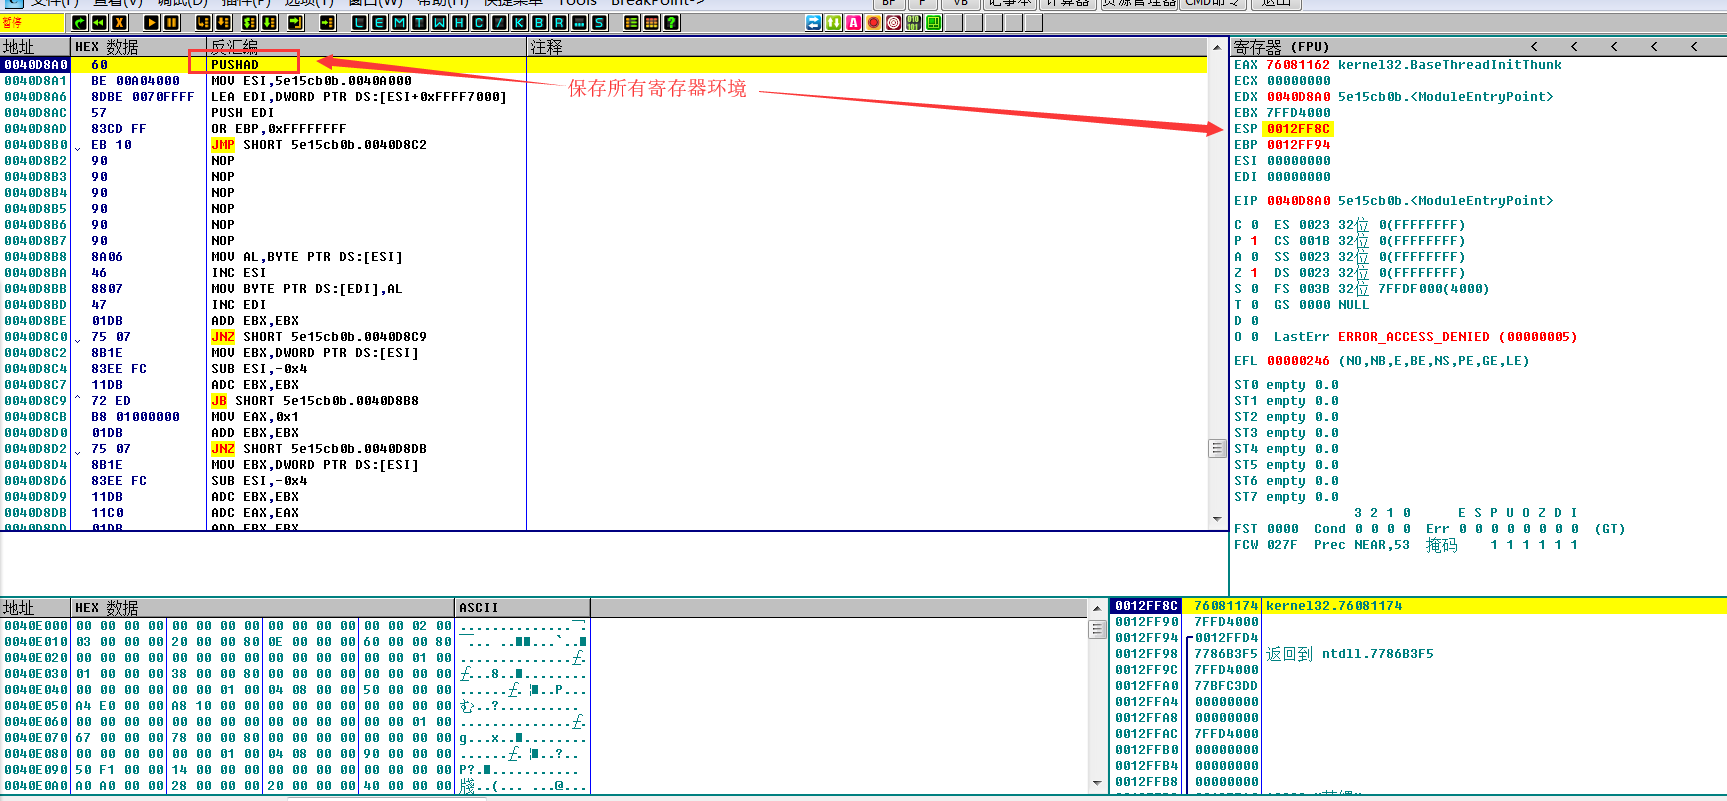Select the PUSHAD instruction row

[x=604, y=65]
